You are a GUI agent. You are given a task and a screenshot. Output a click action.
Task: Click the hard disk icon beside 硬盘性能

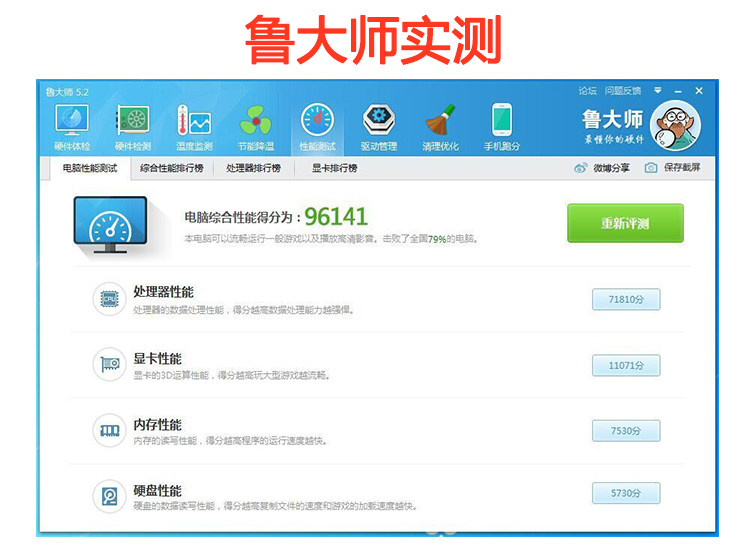coord(110,497)
